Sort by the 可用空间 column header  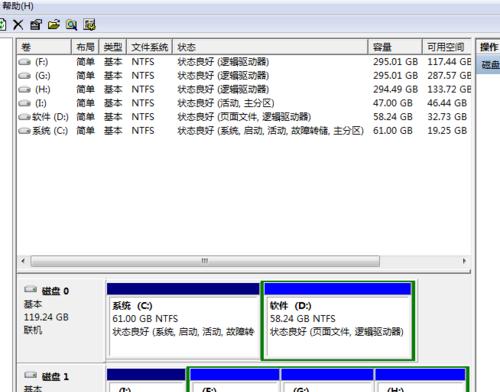pyautogui.click(x=447, y=47)
